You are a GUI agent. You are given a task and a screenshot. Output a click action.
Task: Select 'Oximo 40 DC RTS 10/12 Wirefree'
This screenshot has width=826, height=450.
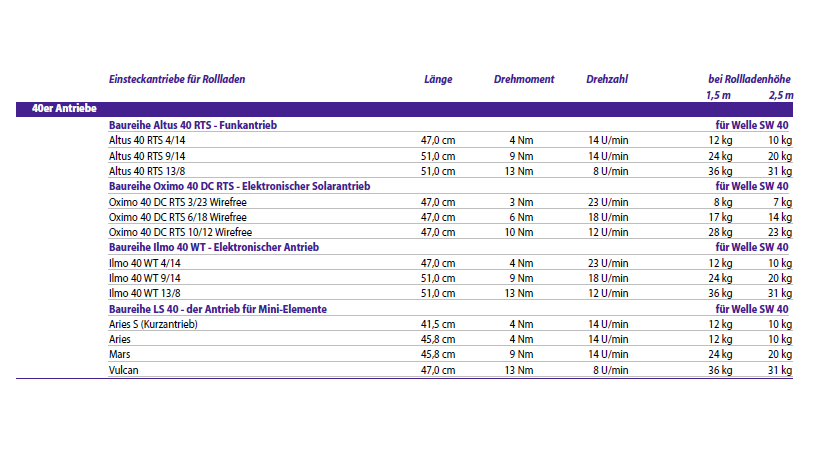coord(180,232)
